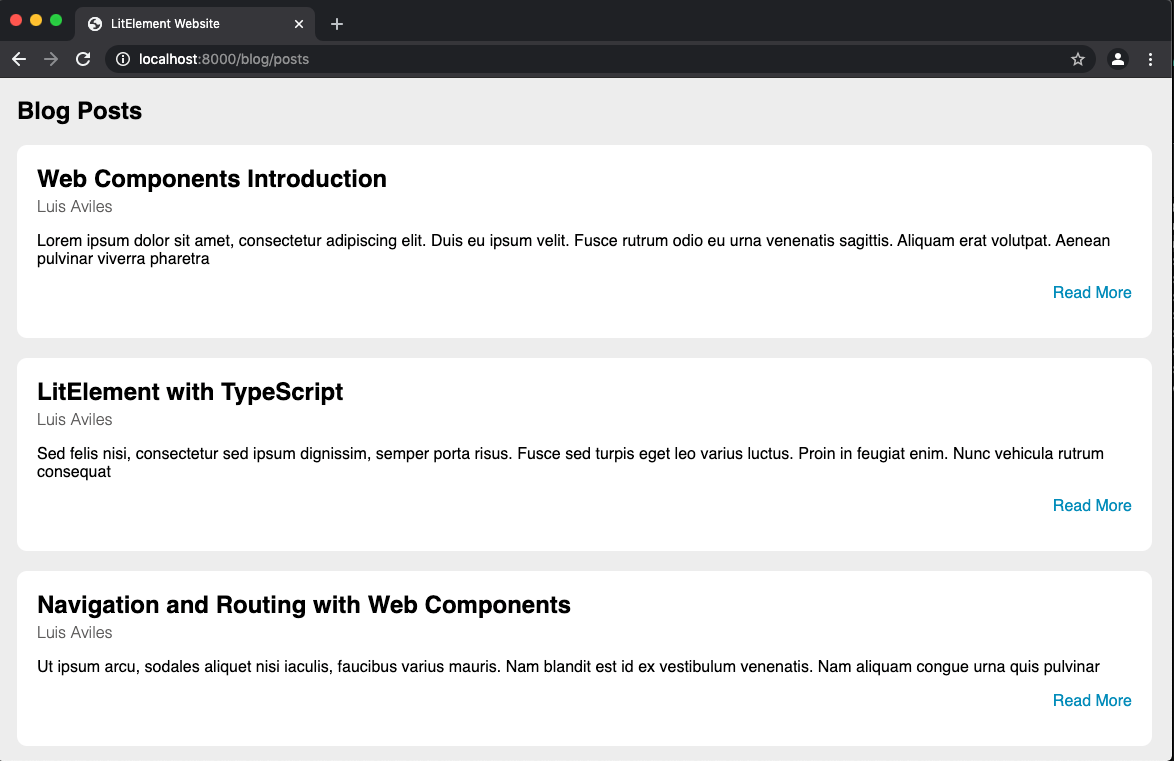Click the site information padlock icon
The height and width of the screenshot is (761, 1174).
[x=121, y=59]
